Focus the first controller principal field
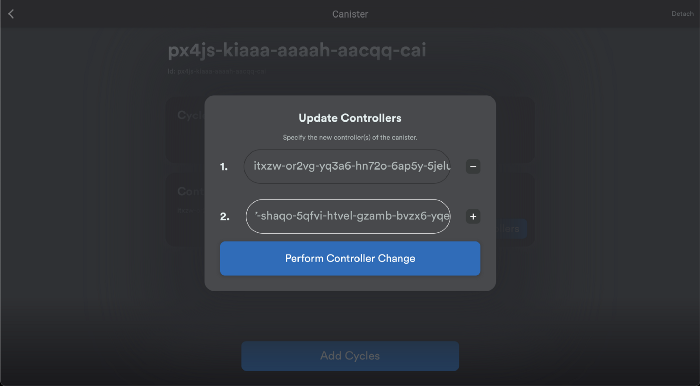This screenshot has width=700, height=386. coord(347,166)
